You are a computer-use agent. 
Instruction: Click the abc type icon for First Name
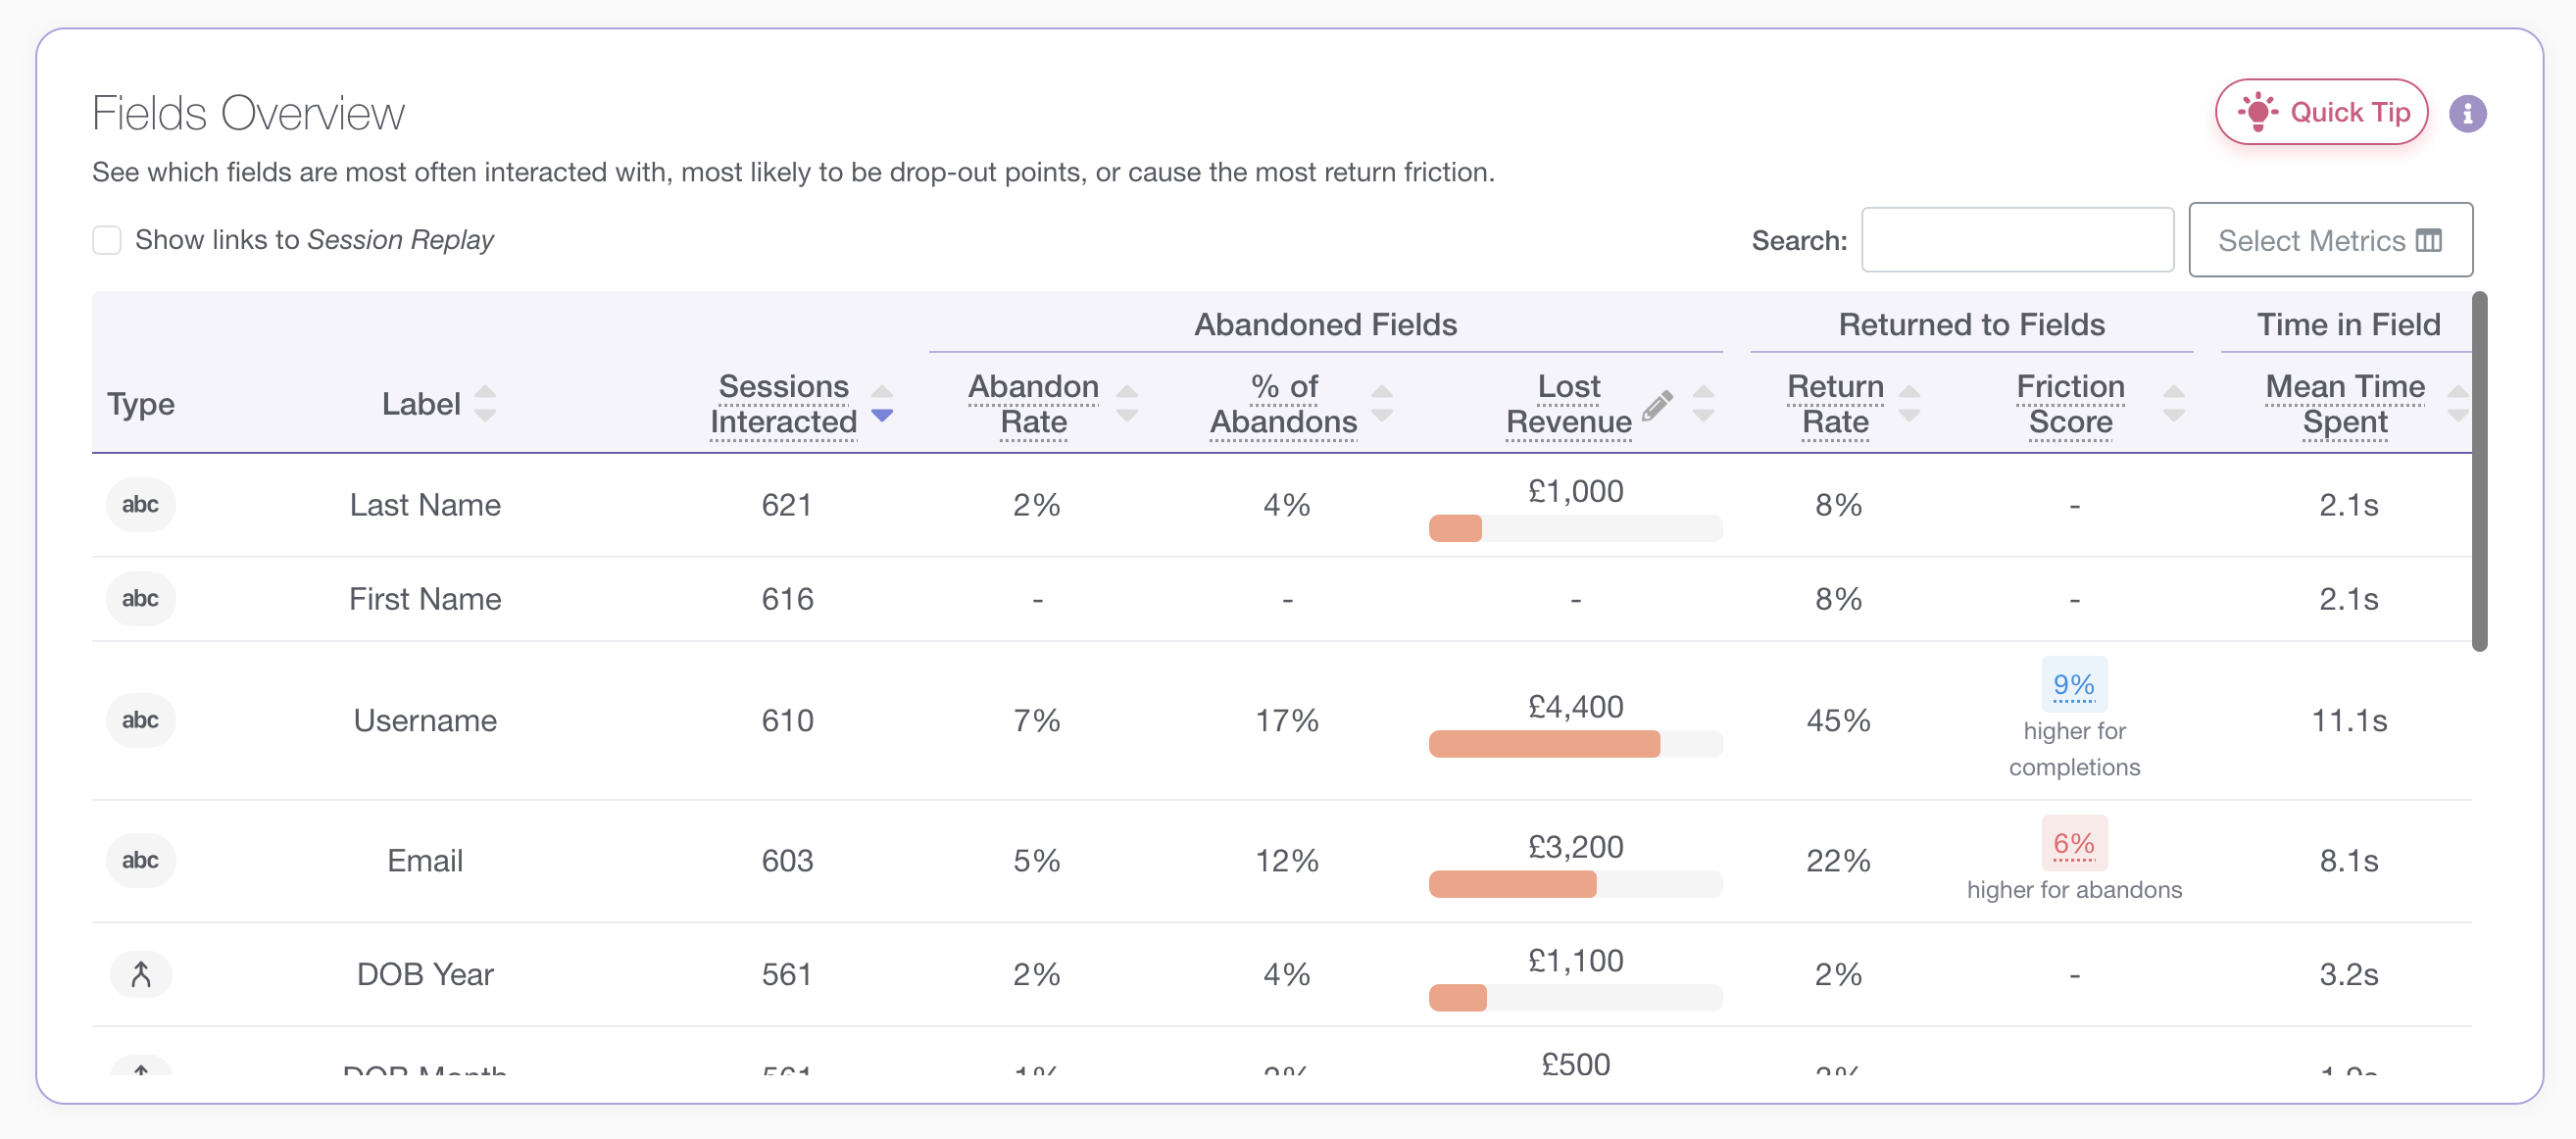pos(140,598)
